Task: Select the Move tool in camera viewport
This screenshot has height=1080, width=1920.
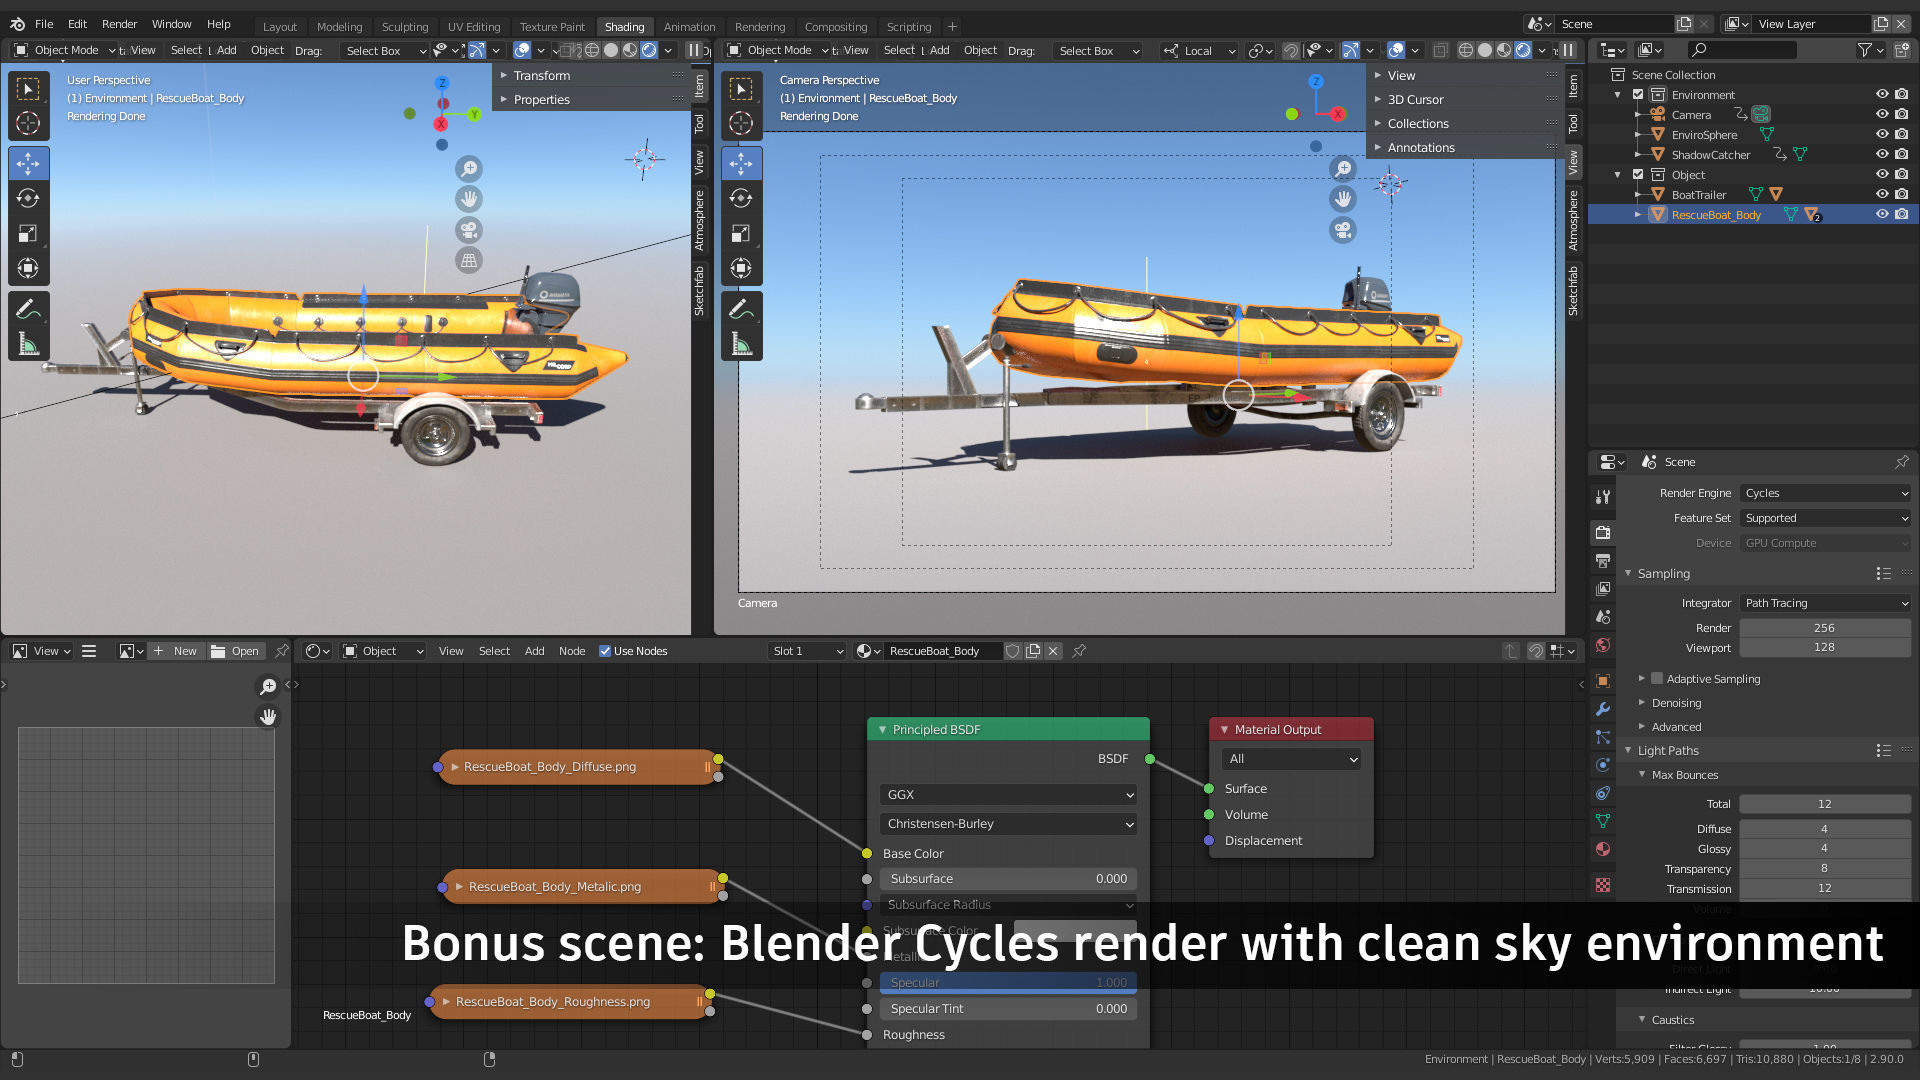Action: [741, 163]
